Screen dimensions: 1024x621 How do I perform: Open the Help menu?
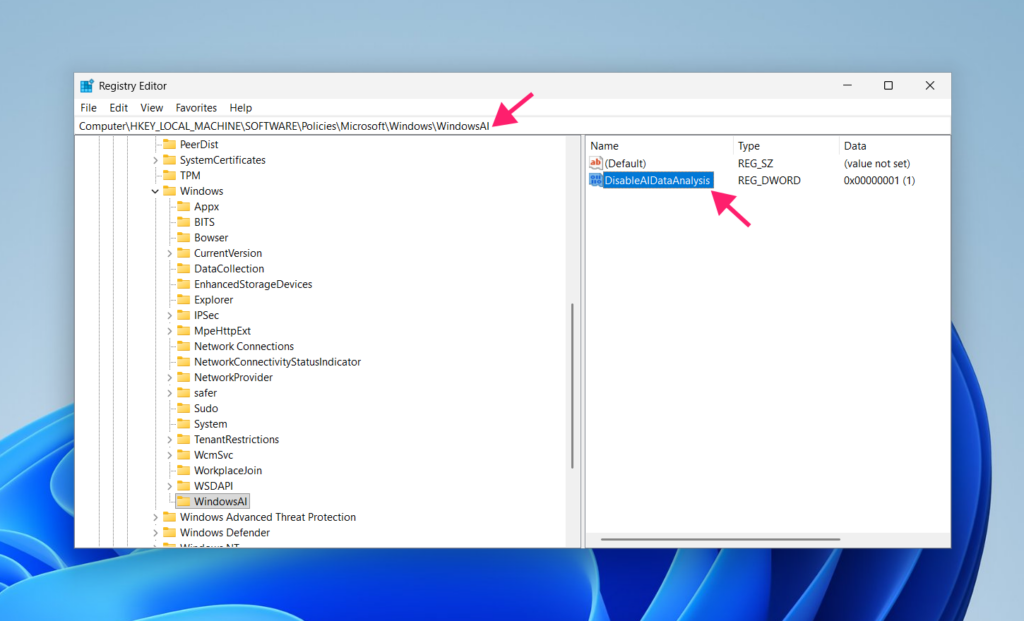[x=240, y=108]
